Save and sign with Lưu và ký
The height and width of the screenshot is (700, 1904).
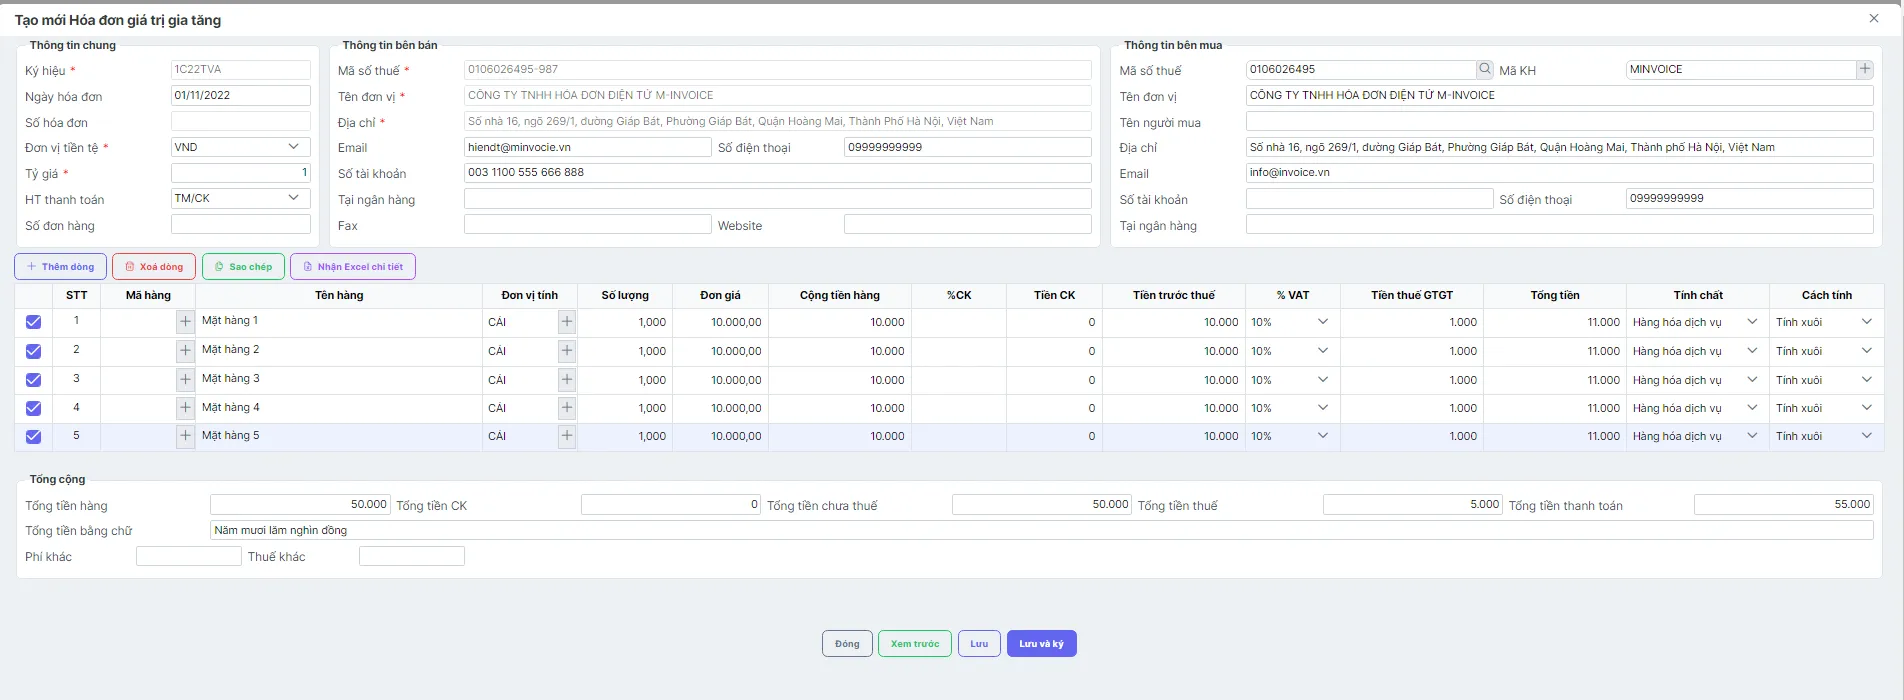(x=1042, y=644)
